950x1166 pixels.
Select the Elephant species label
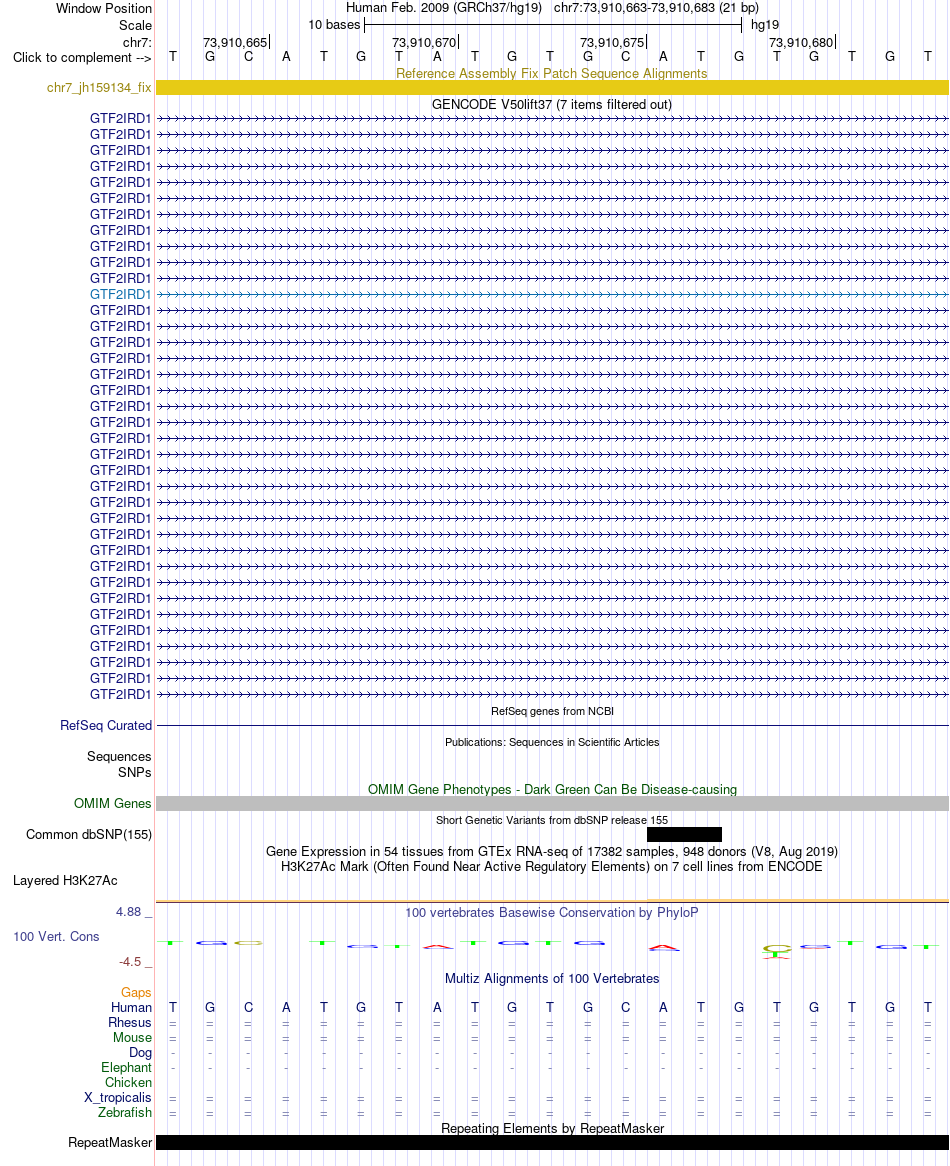pos(126,1067)
